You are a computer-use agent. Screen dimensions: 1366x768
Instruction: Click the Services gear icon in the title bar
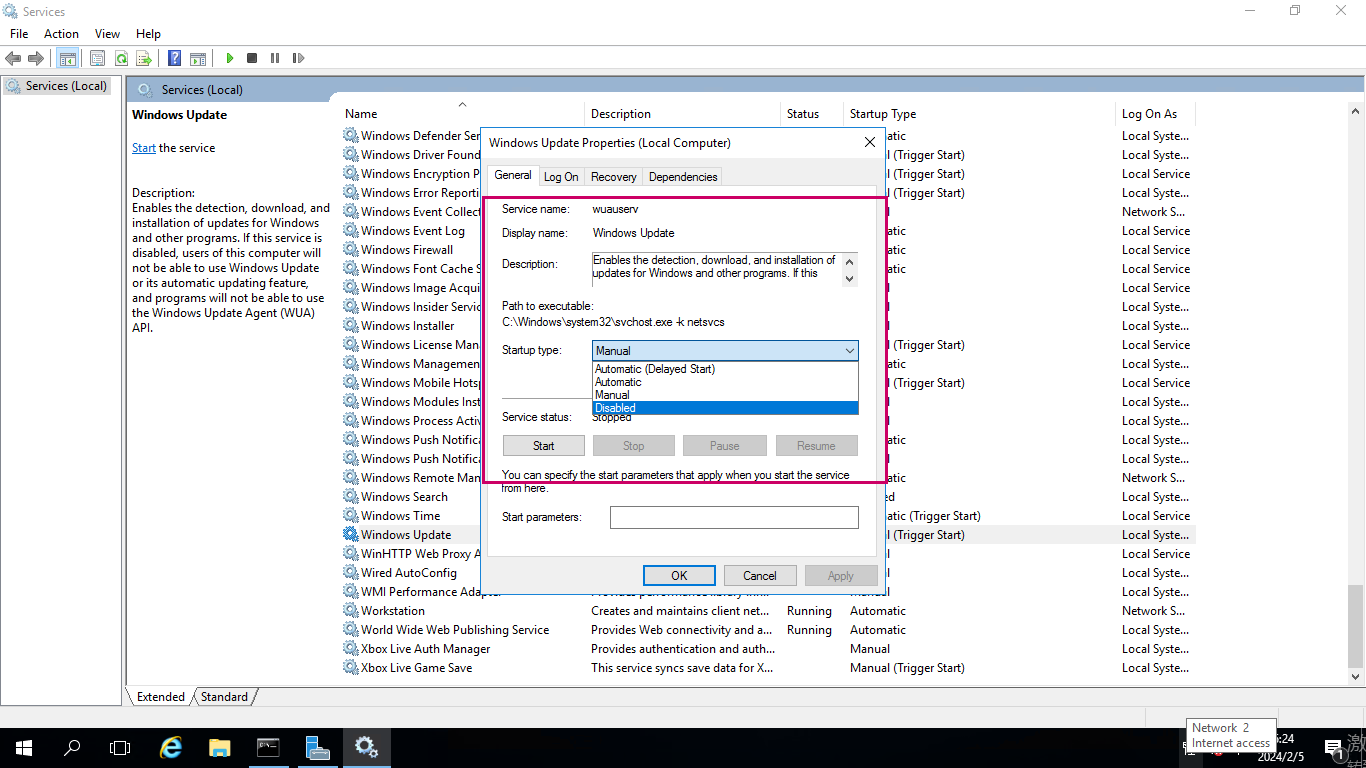click(x=11, y=11)
